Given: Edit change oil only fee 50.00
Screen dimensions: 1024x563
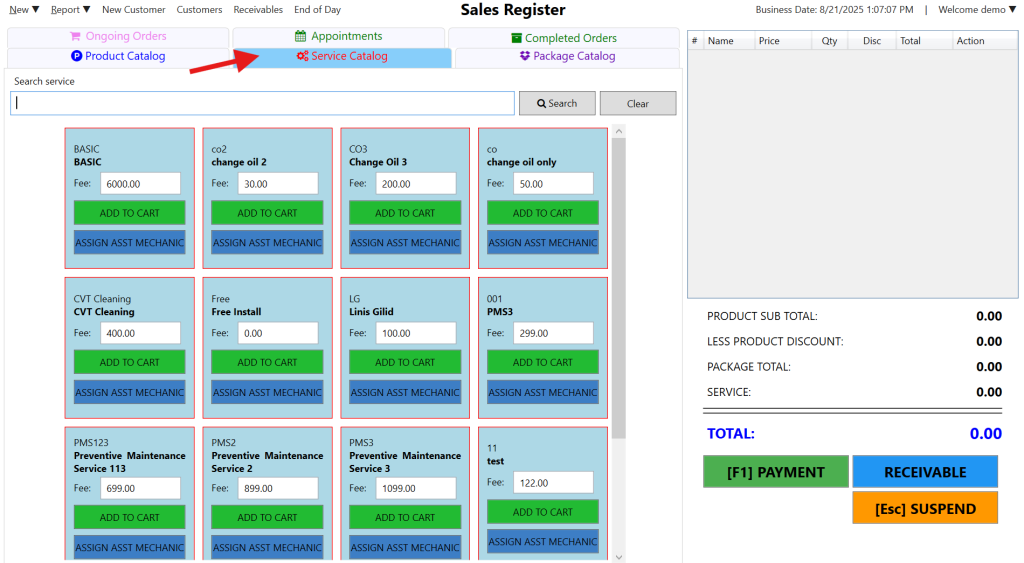Looking at the screenshot, I should [554, 184].
